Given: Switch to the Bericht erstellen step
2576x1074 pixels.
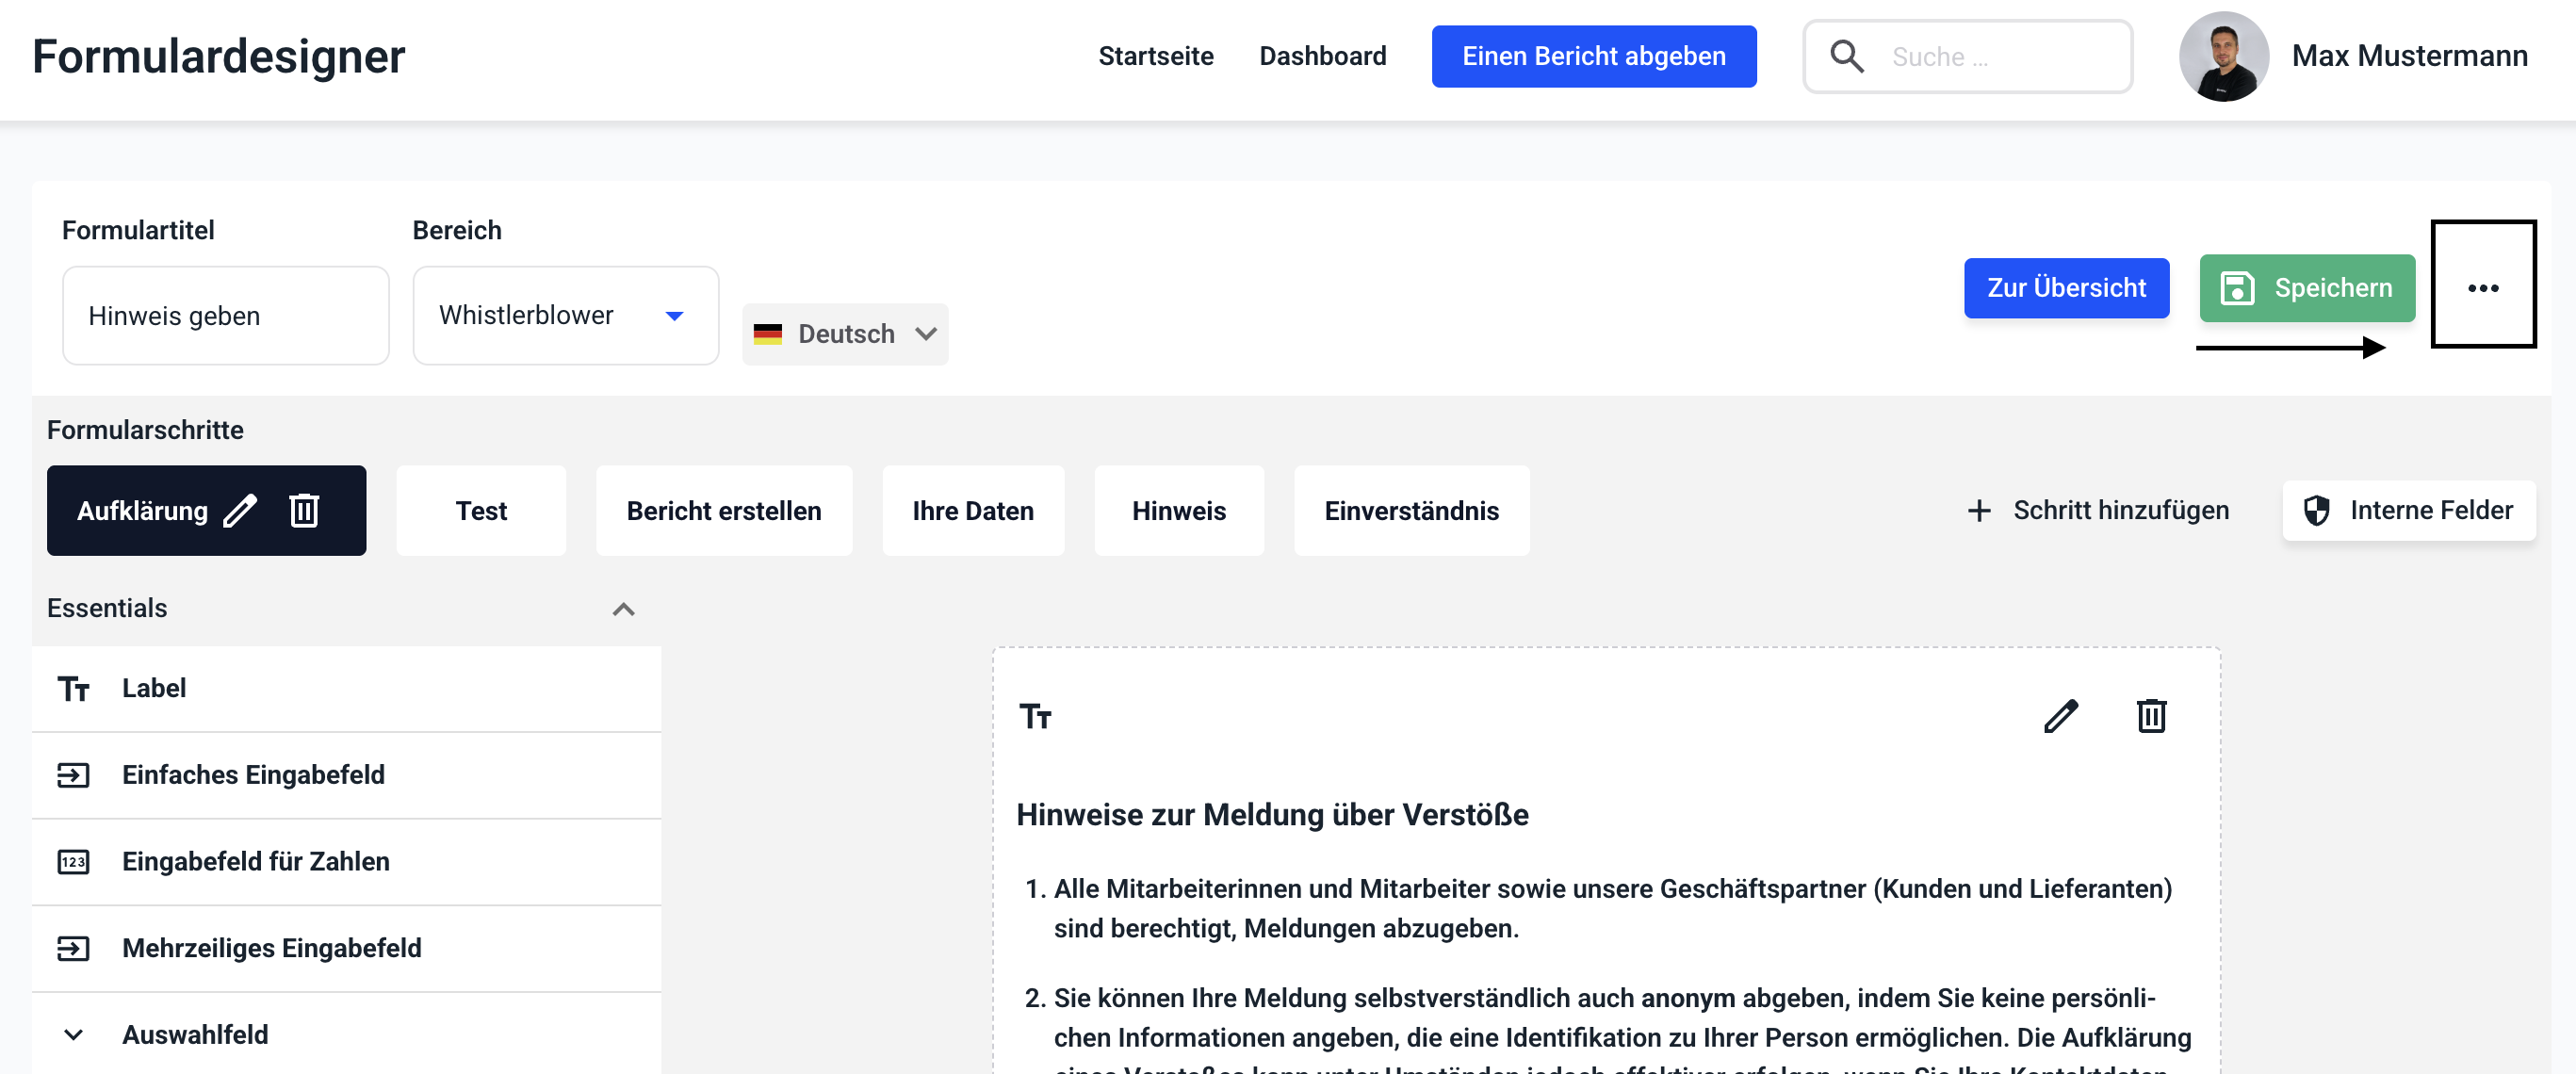Looking at the screenshot, I should pos(723,510).
